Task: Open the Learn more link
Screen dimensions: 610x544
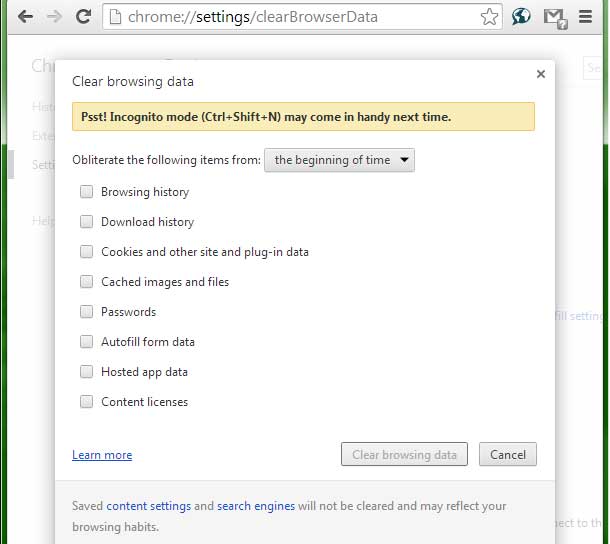Action: click(x=102, y=455)
